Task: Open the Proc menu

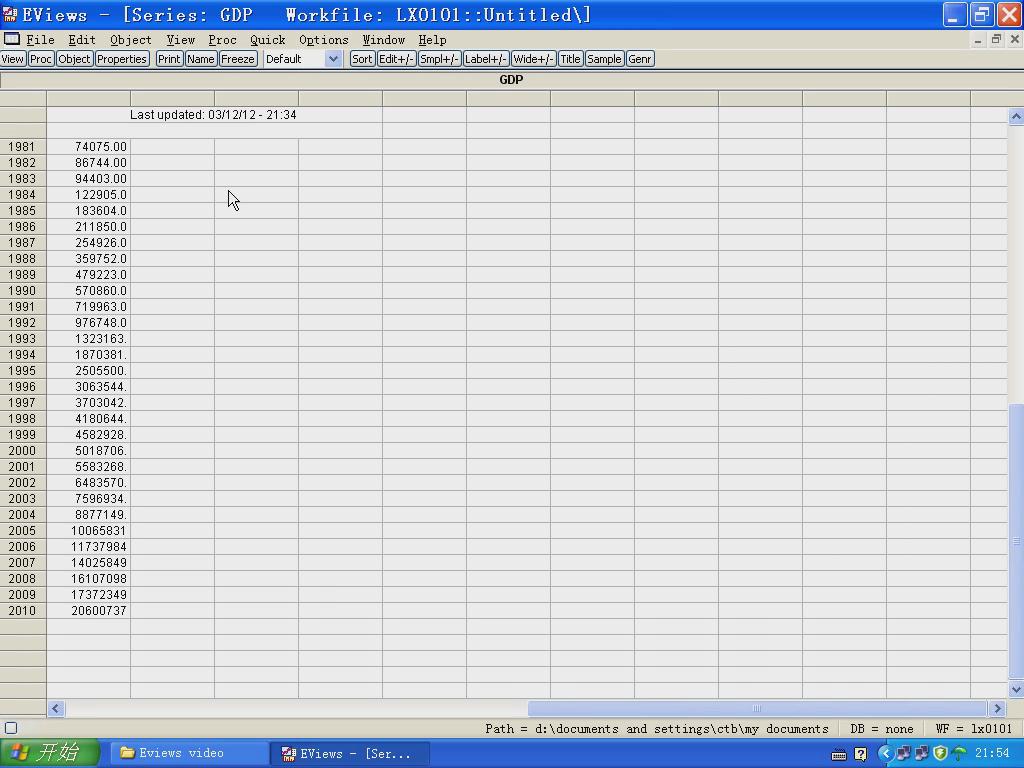Action: coord(222,40)
